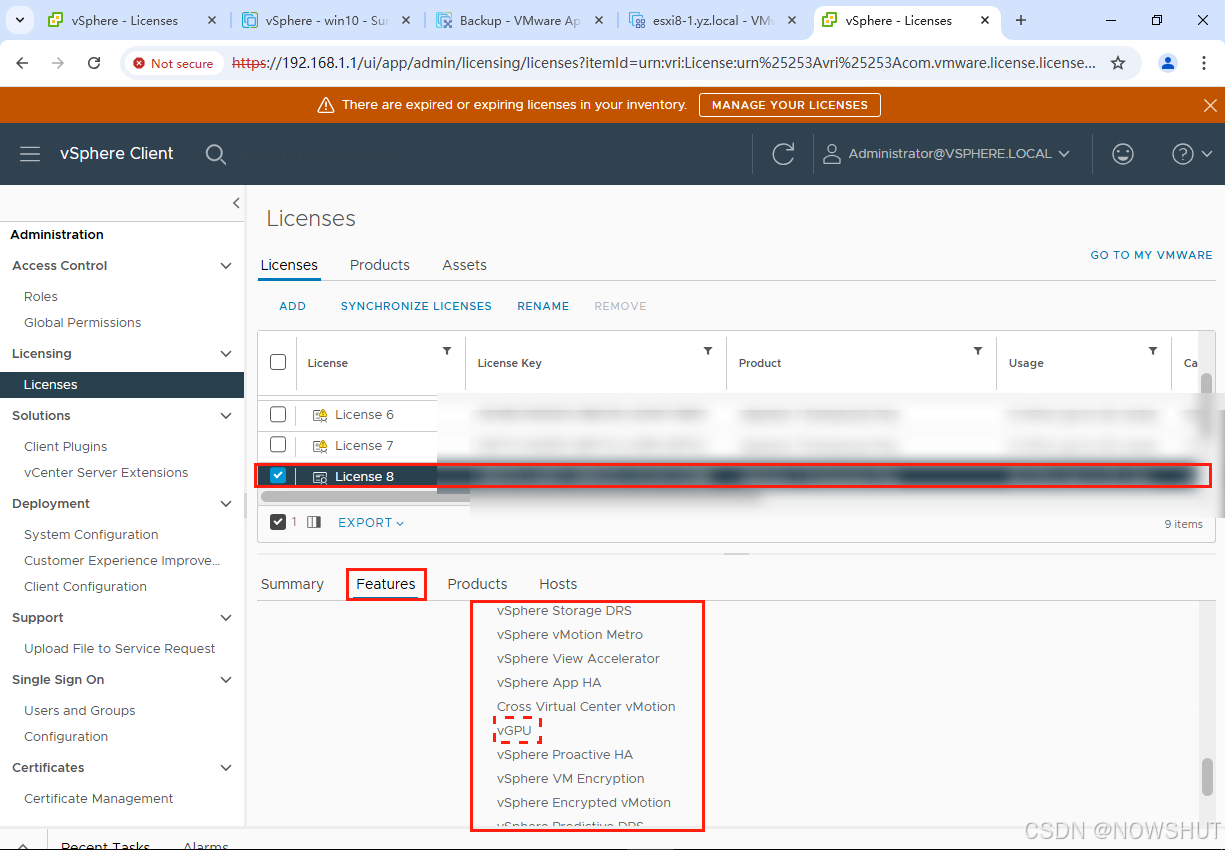Select the Licenses top tab
Viewport: 1225px width, 850px height.
289,265
